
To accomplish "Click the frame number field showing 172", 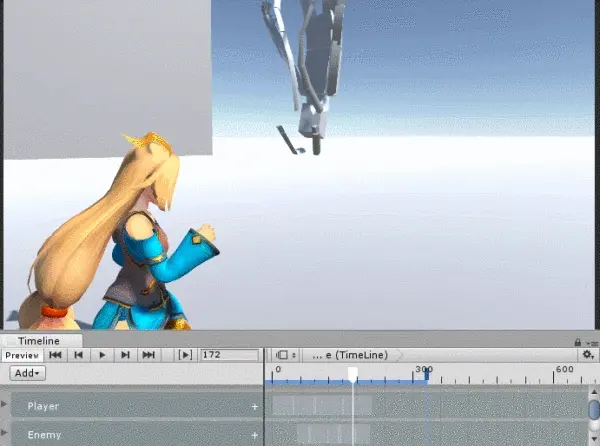I will click(230, 355).
